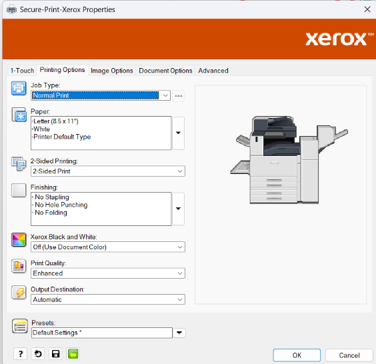Click the 2-Sided Printing pages icon
The width and height of the screenshot is (376, 364).
pyautogui.click(x=19, y=164)
